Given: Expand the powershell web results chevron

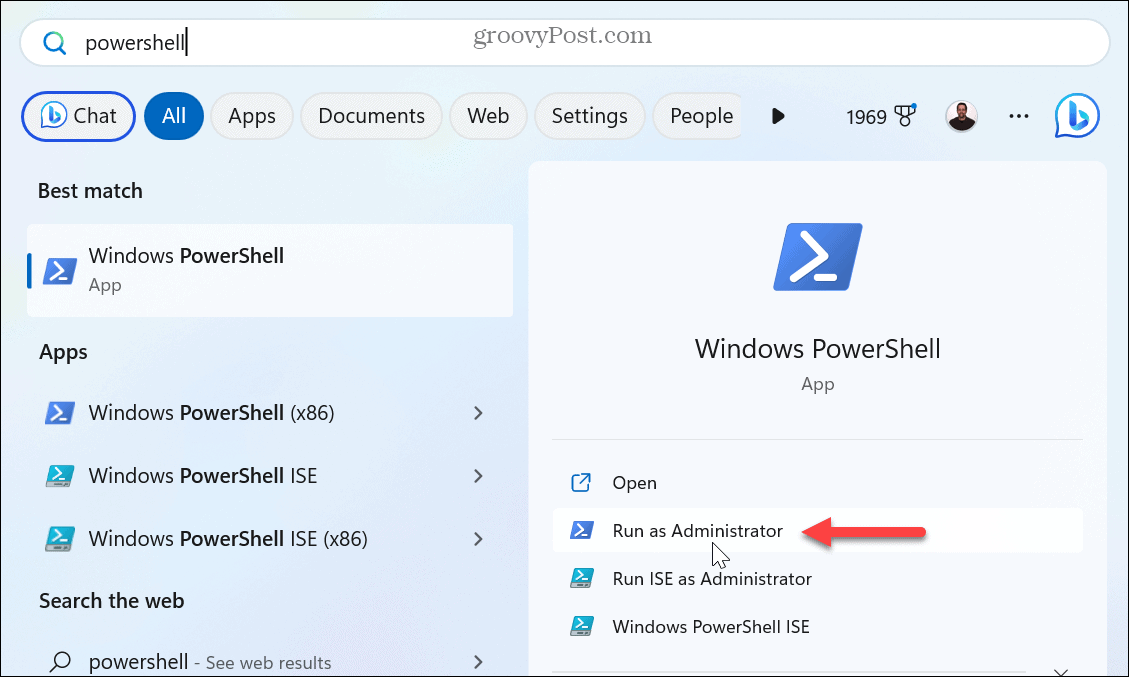Looking at the screenshot, I should [478, 661].
